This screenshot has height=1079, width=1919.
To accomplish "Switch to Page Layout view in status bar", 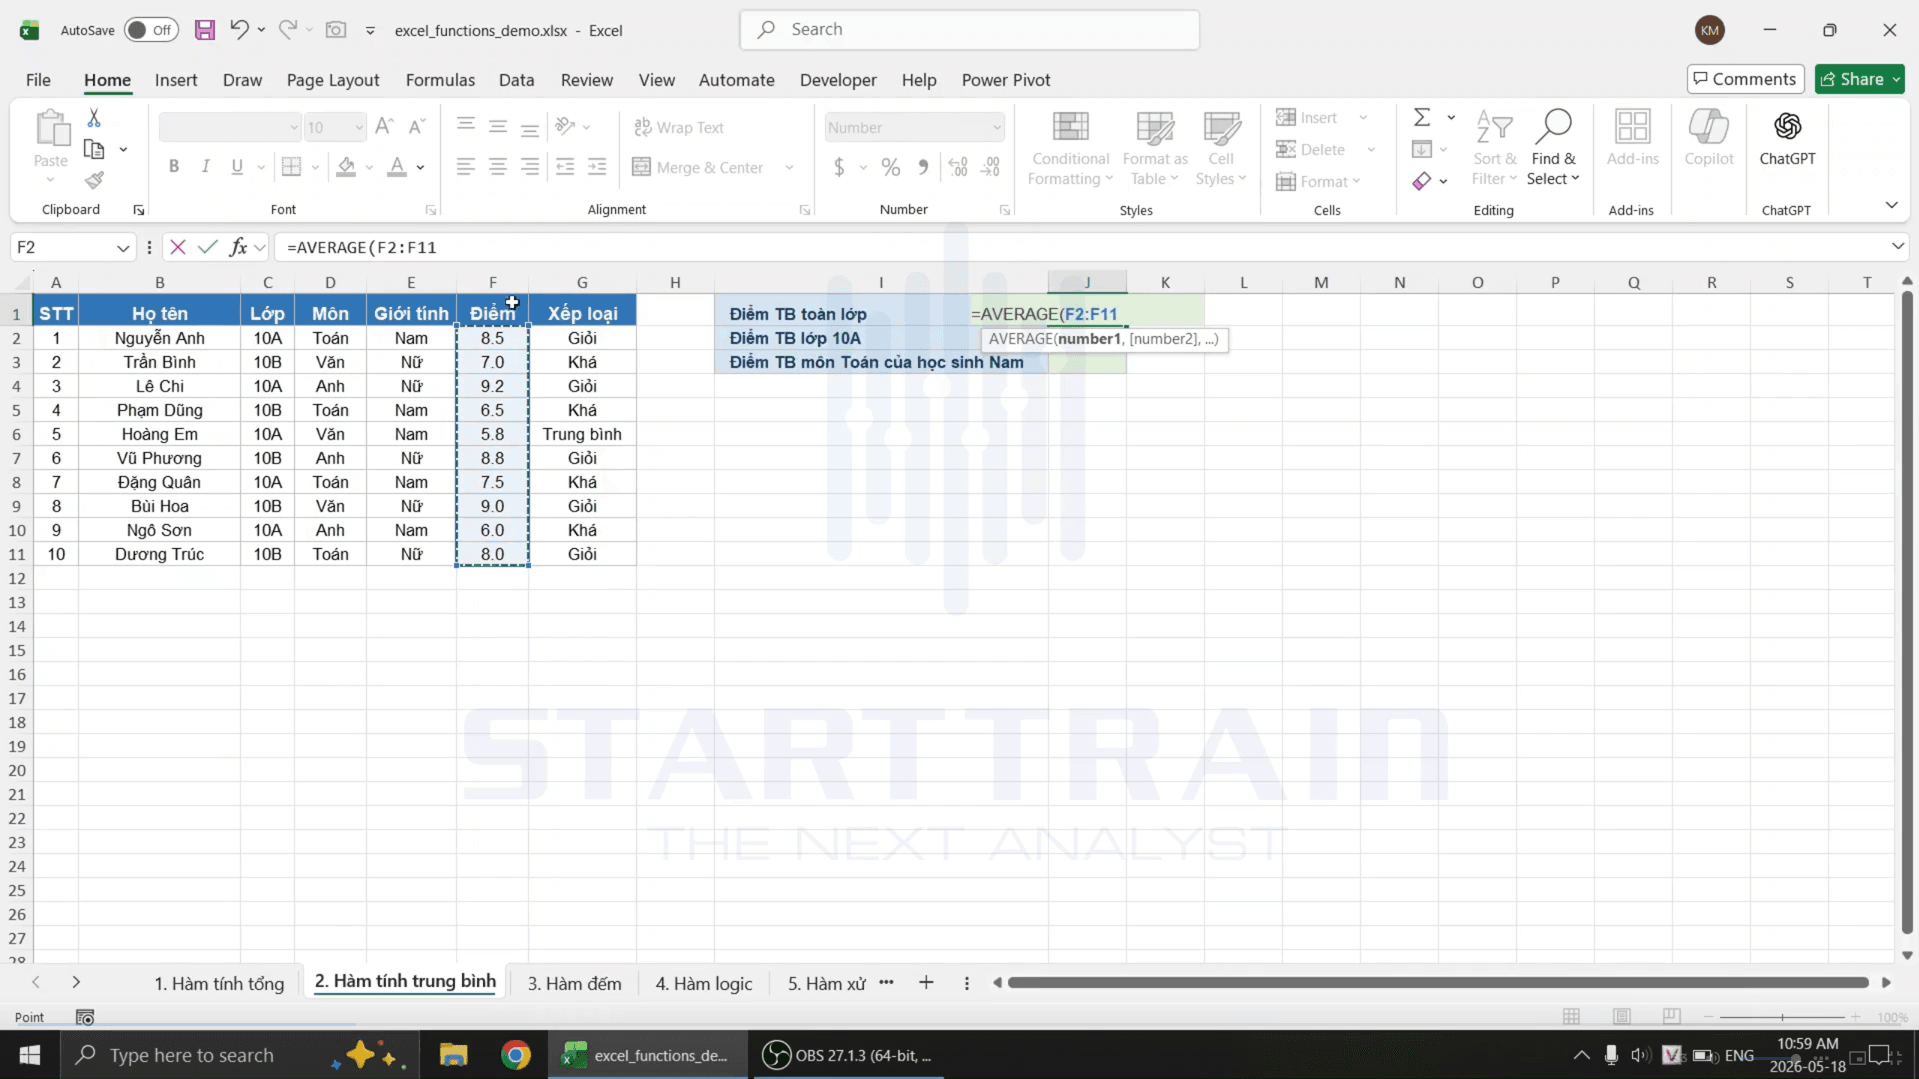I will [1622, 1016].
